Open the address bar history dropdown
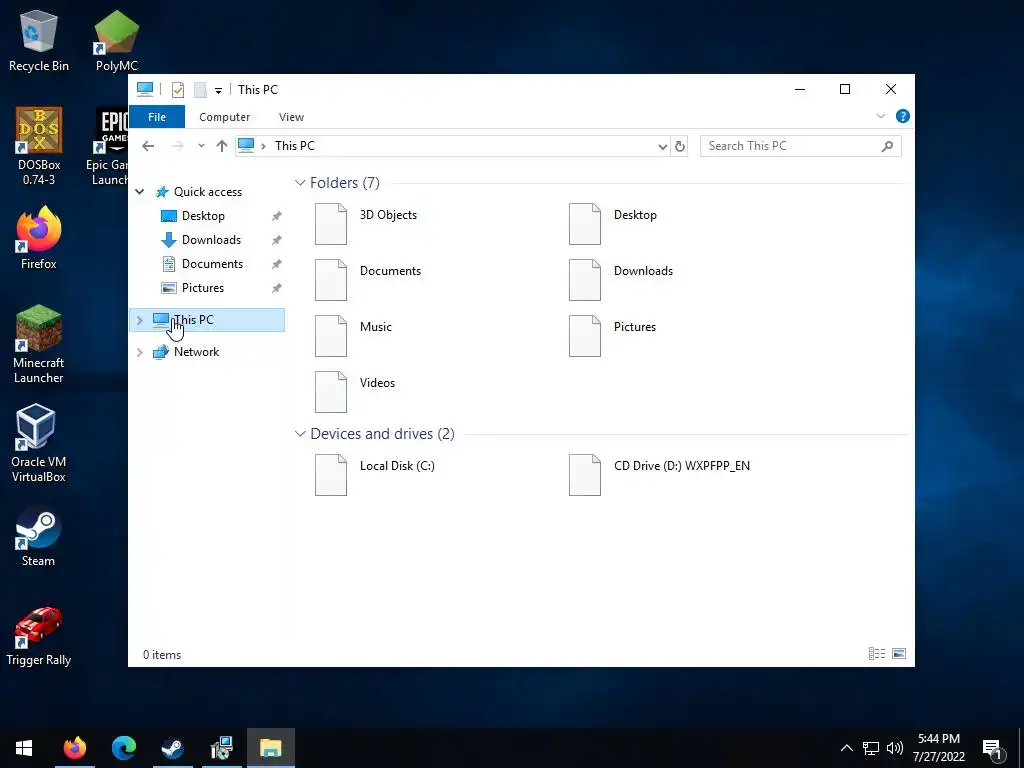The width and height of the screenshot is (1024, 768). click(x=662, y=146)
